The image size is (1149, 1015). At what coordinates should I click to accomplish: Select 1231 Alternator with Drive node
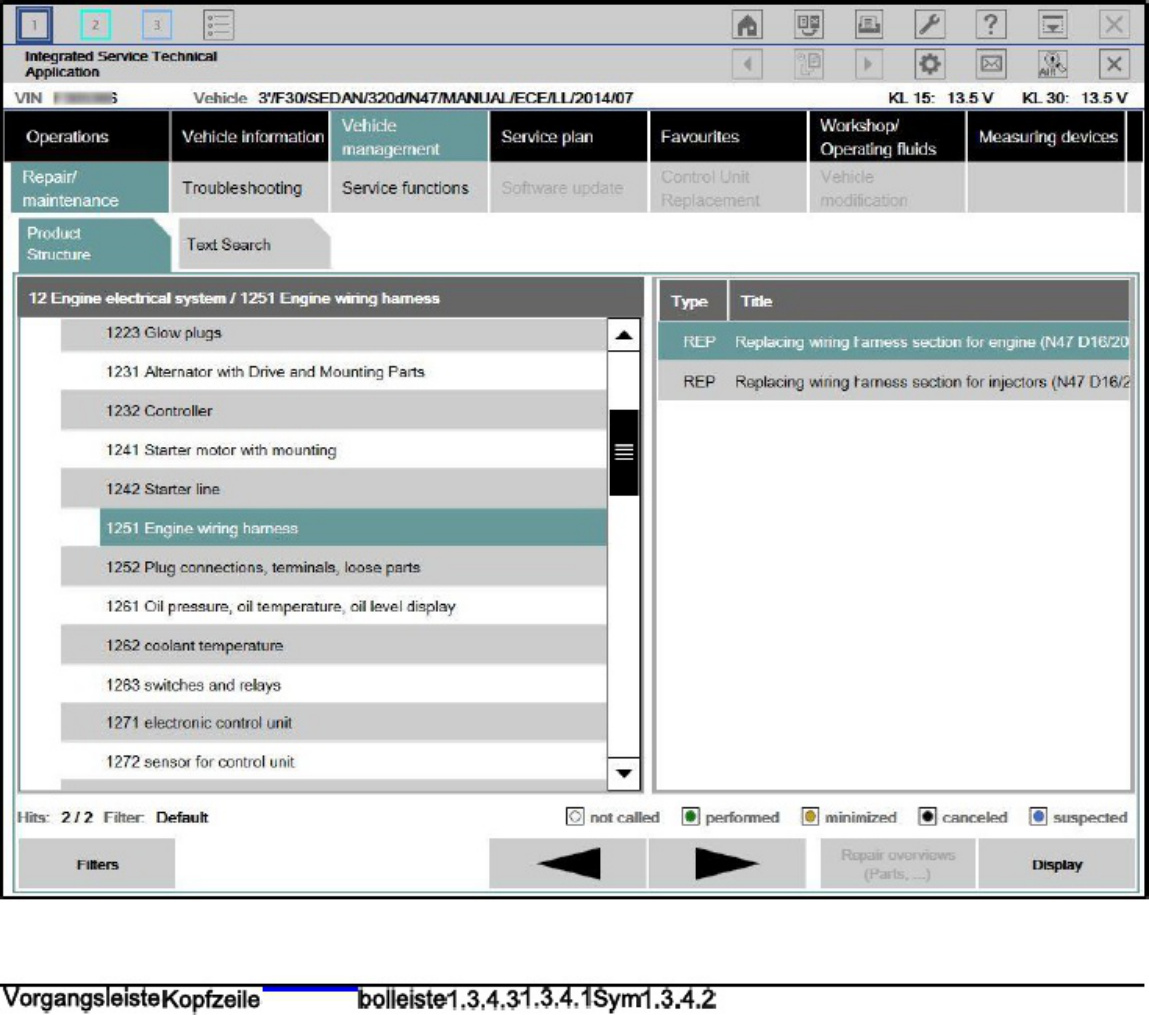(x=333, y=372)
